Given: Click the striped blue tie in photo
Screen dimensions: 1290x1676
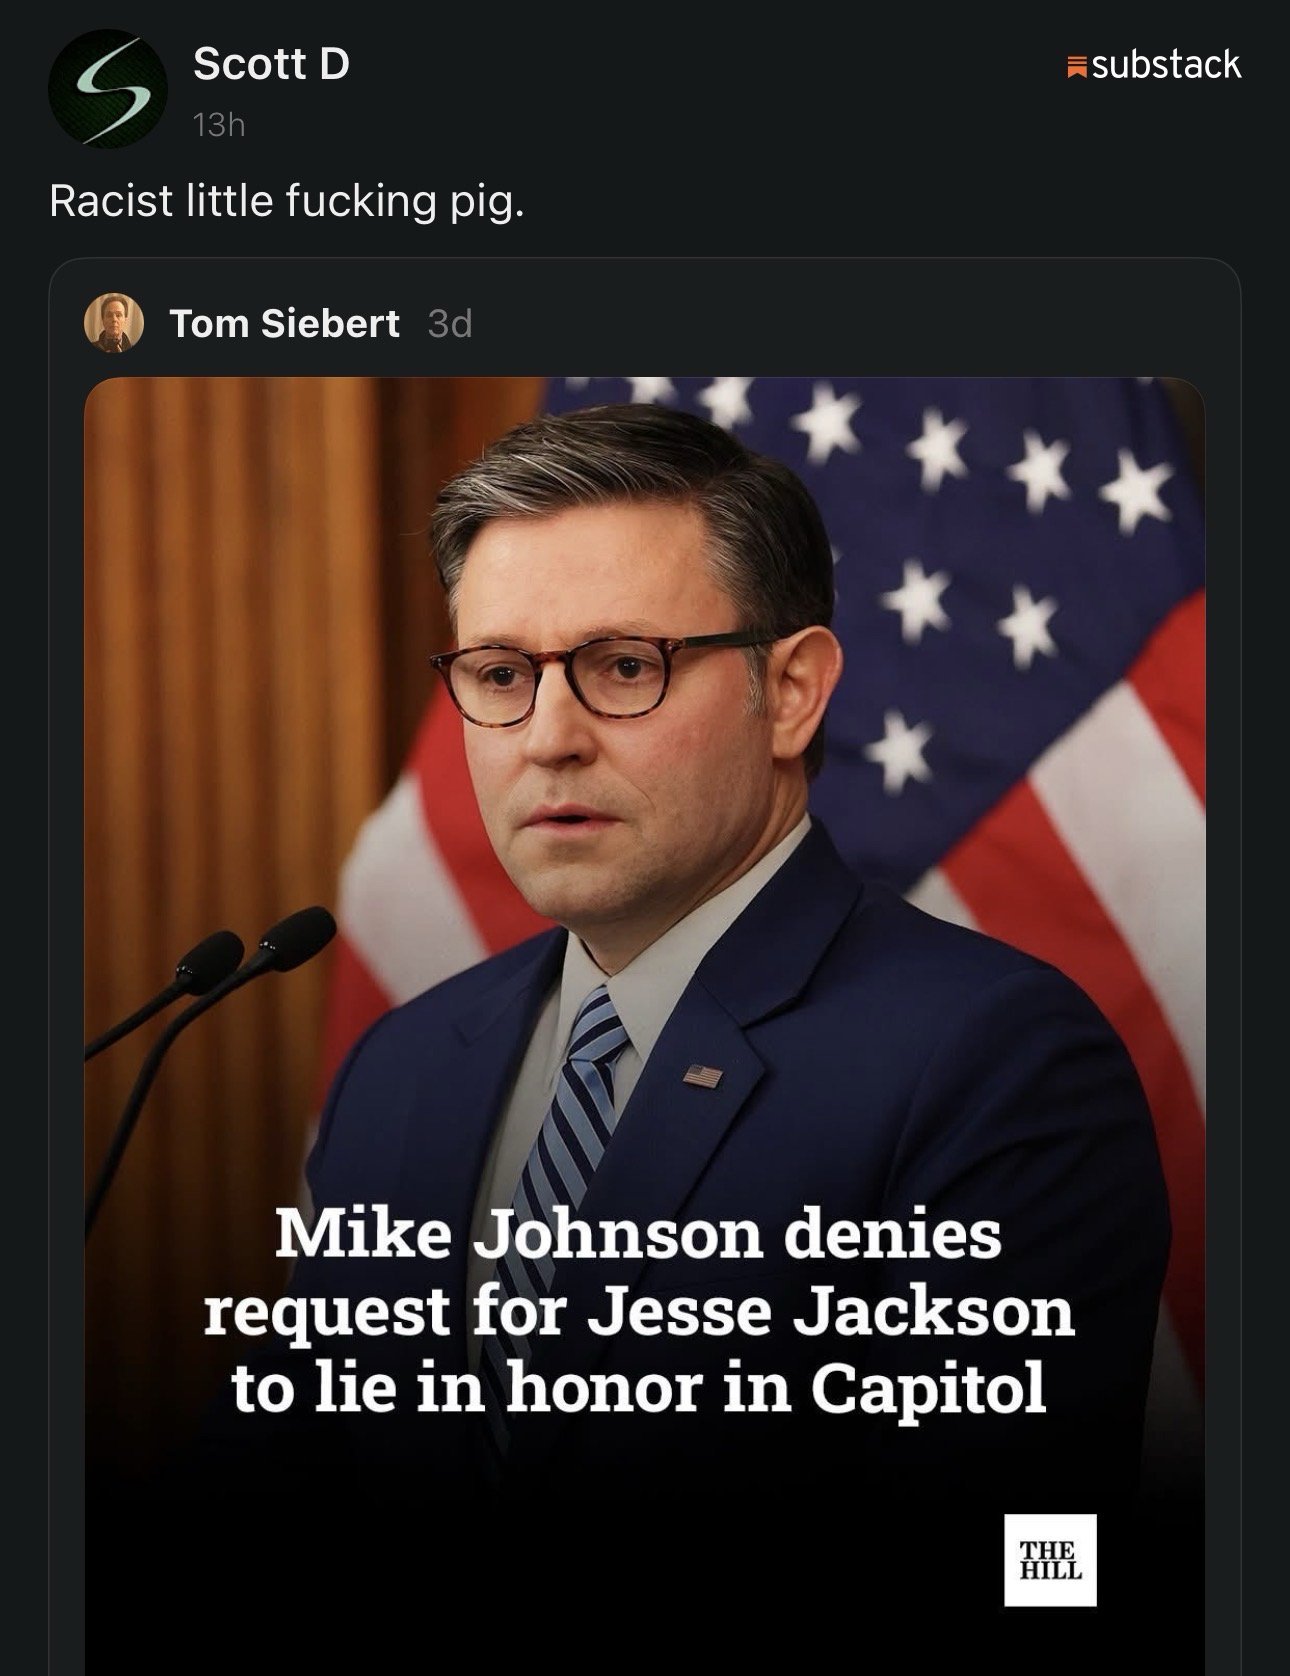Looking at the screenshot, I should click(580, 1100).
